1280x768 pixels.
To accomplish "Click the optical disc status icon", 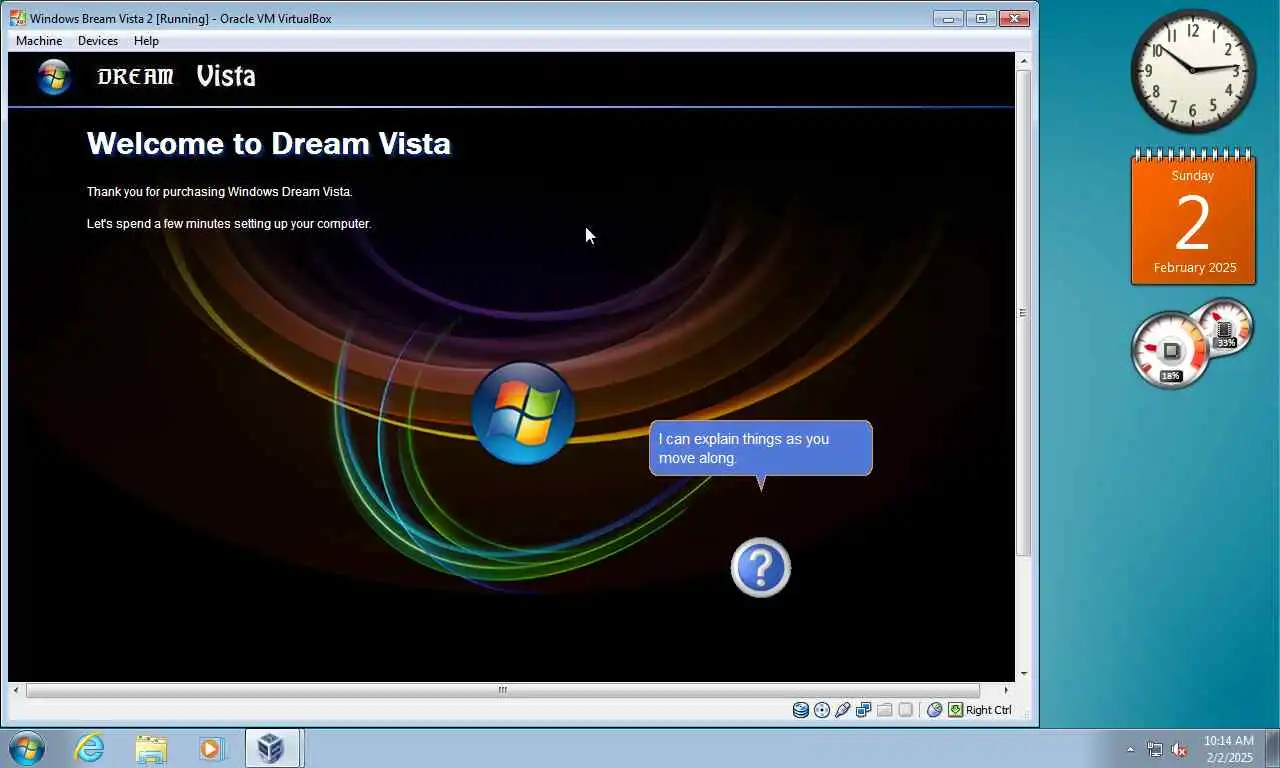I will coord(822,710).
